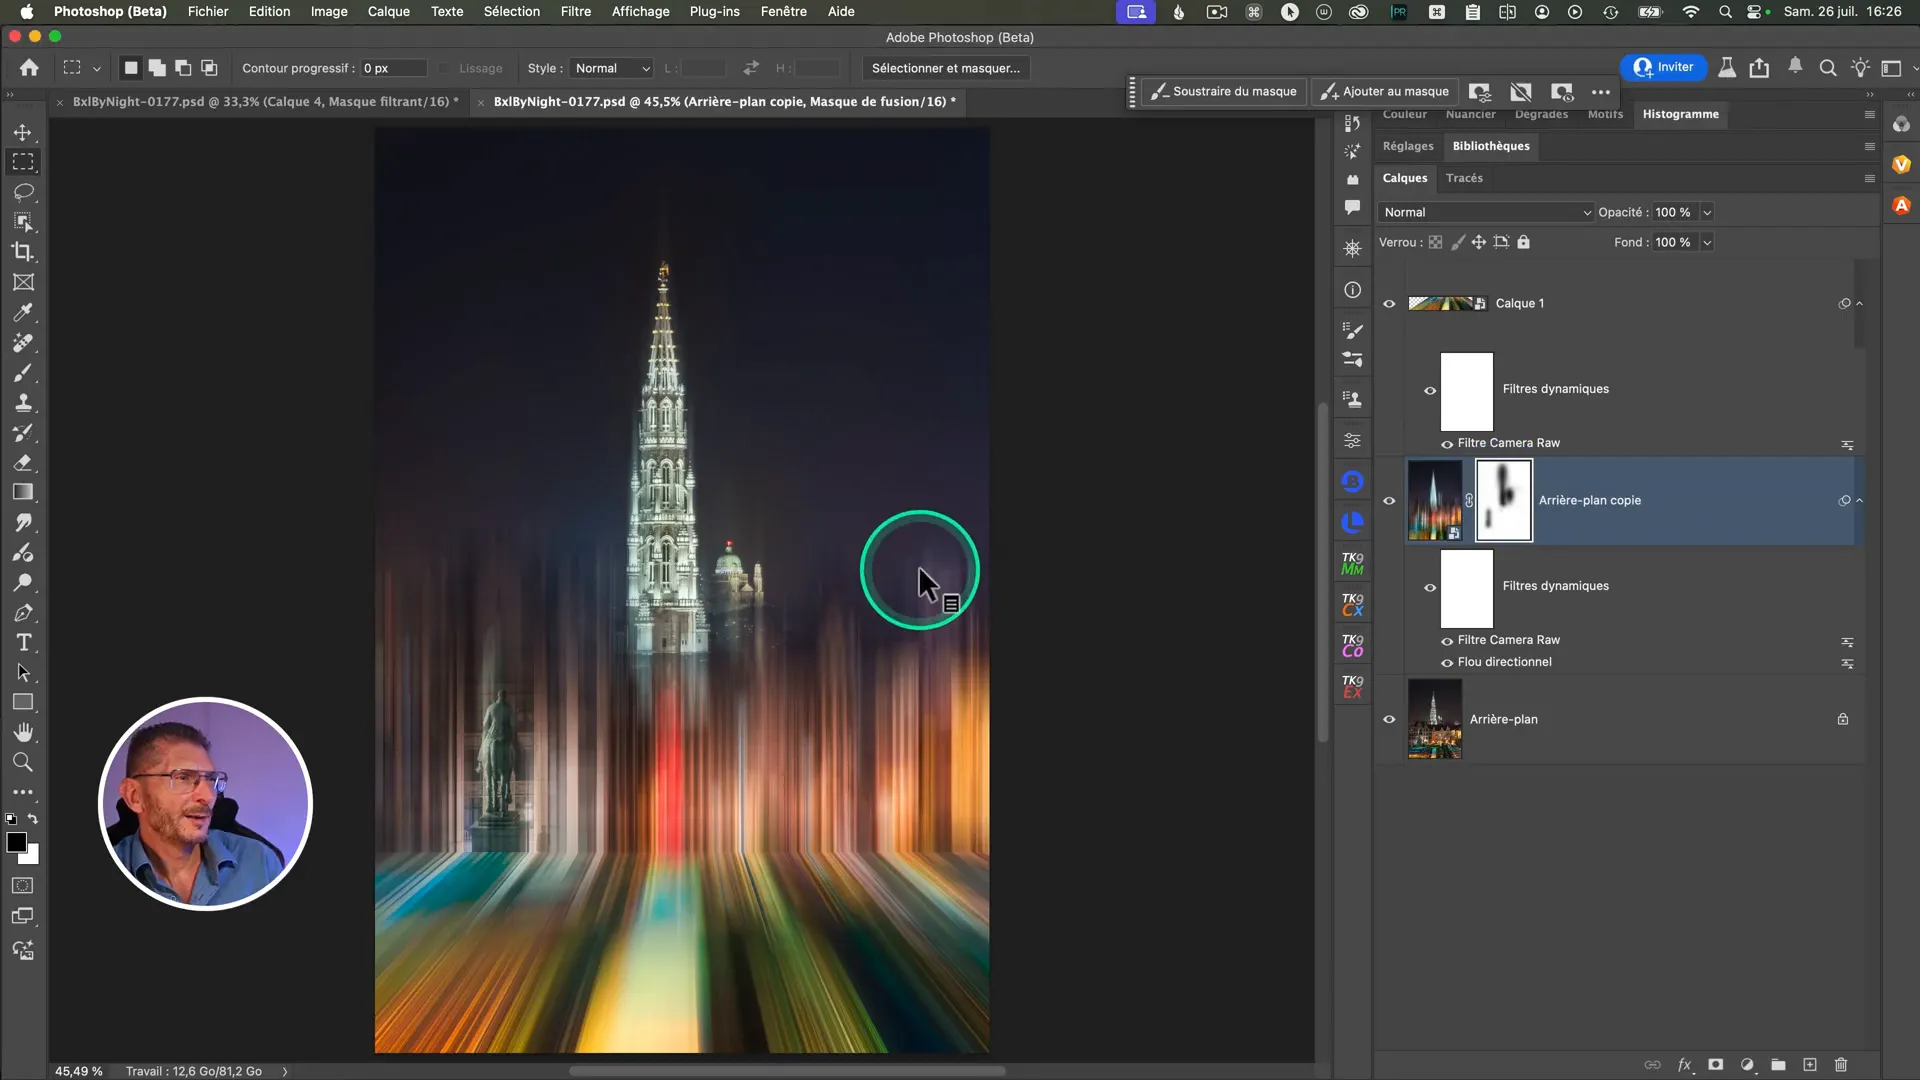Screen dimensions: 1920x1080
Task: Collapse smart filters on Calque 1
Action: tap(1860, 303)
